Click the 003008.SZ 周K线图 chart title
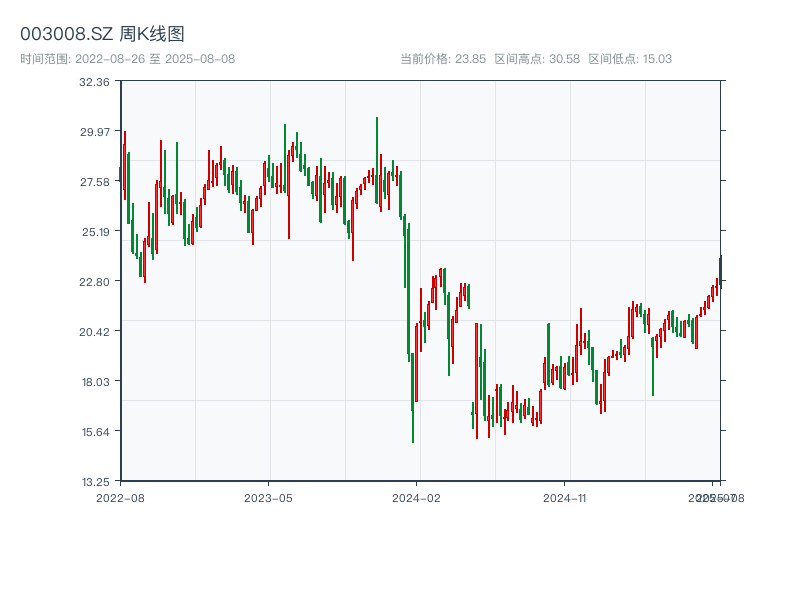This screenshot has height=600, width=800. click(x=102, y=35)
